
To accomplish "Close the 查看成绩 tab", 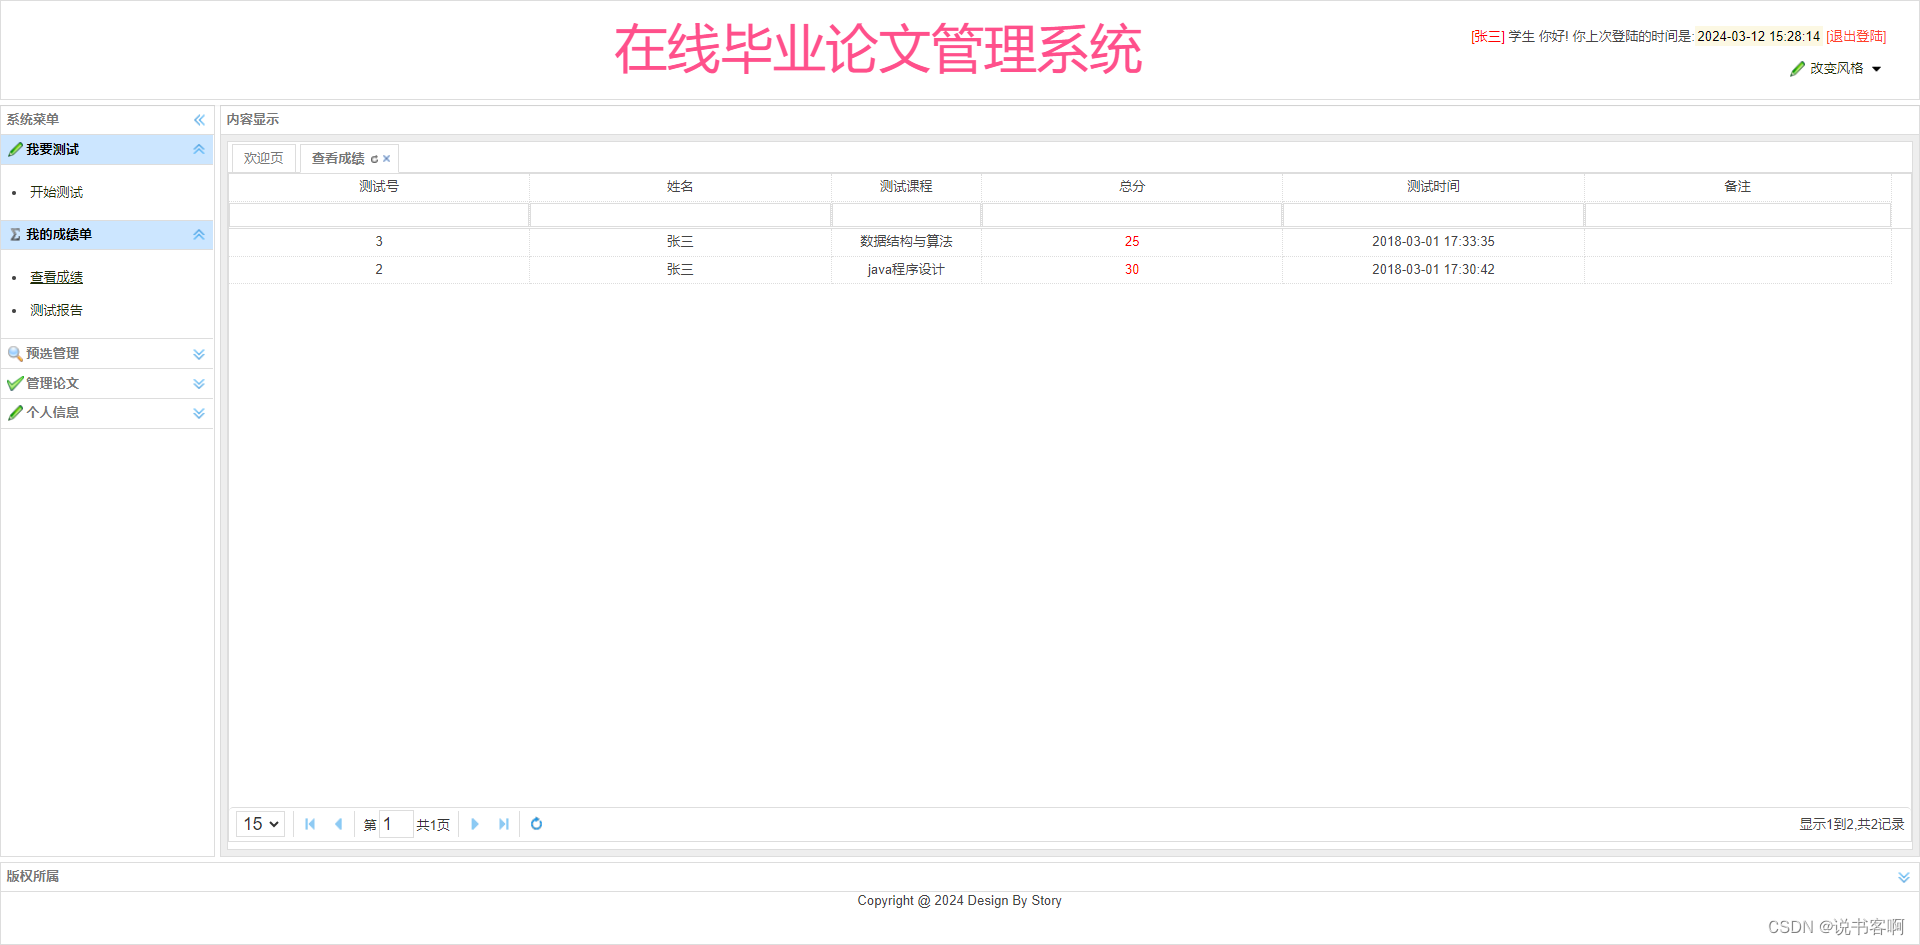I will tap(387, 159).
